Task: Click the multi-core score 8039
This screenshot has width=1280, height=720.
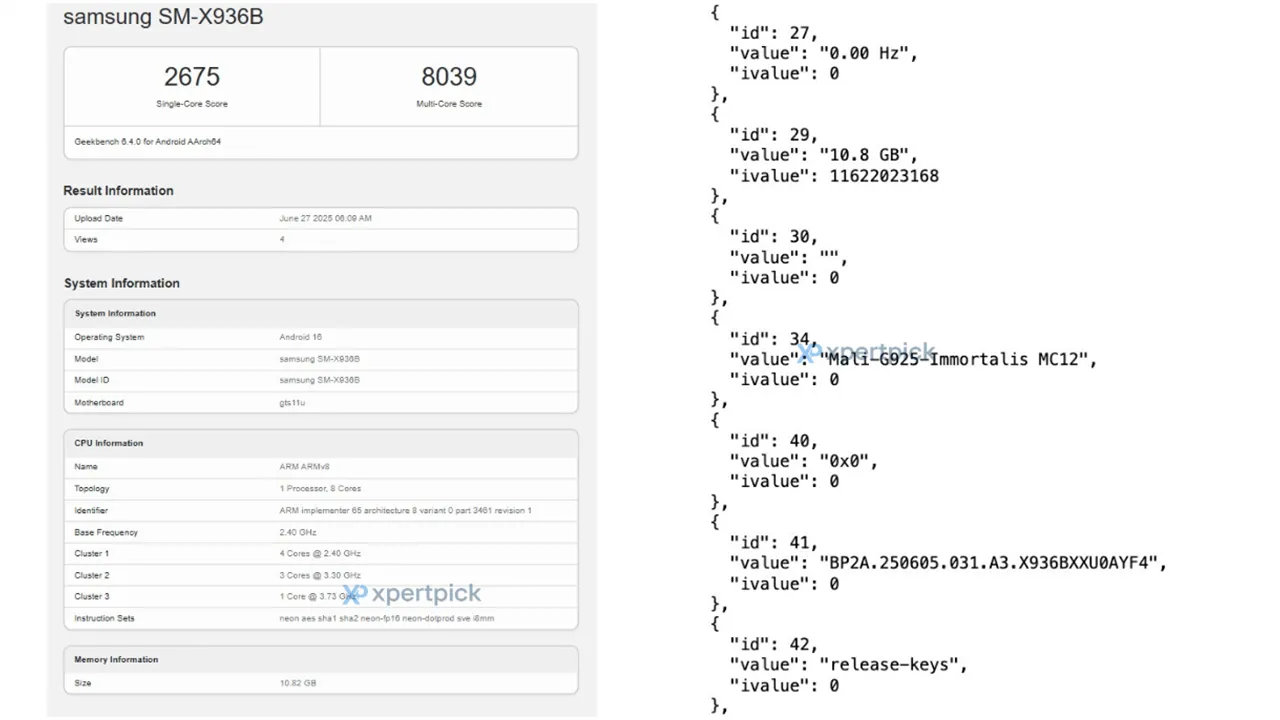Action: click(449, 77)
